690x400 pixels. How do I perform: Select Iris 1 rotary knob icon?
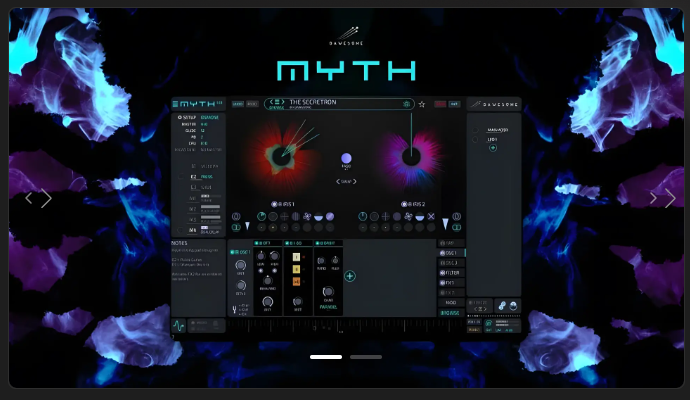point(261,216)
